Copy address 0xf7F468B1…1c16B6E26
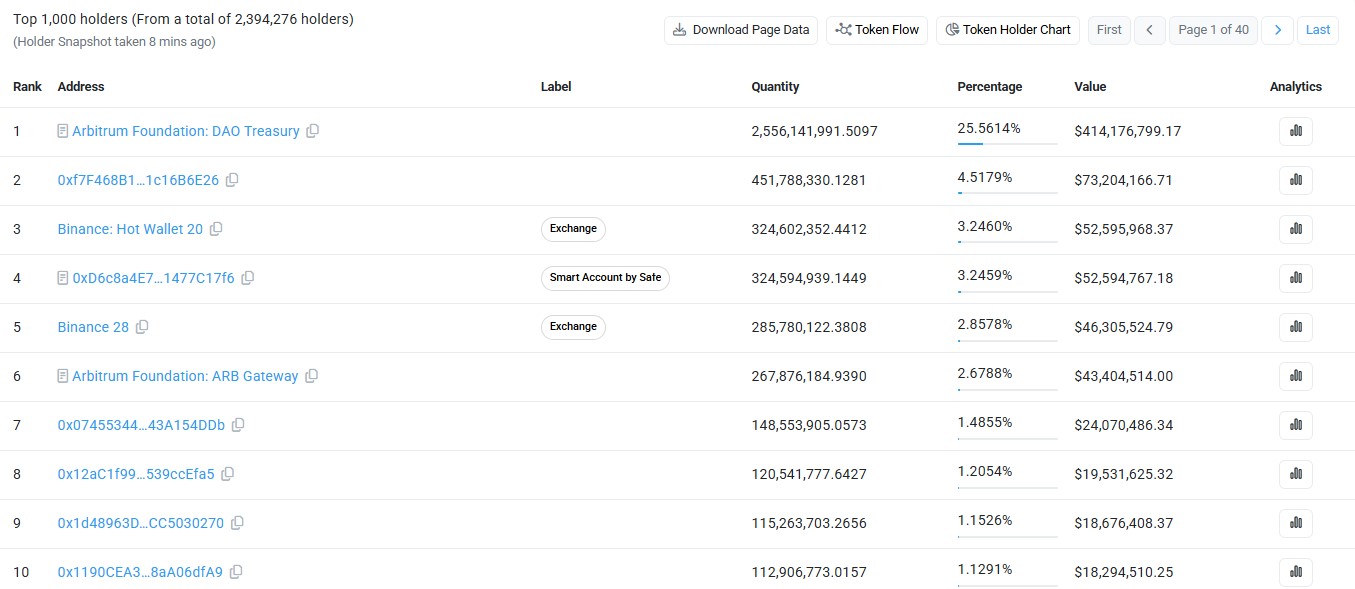The width and height of the screenshot is (1355, 589). 232,180
